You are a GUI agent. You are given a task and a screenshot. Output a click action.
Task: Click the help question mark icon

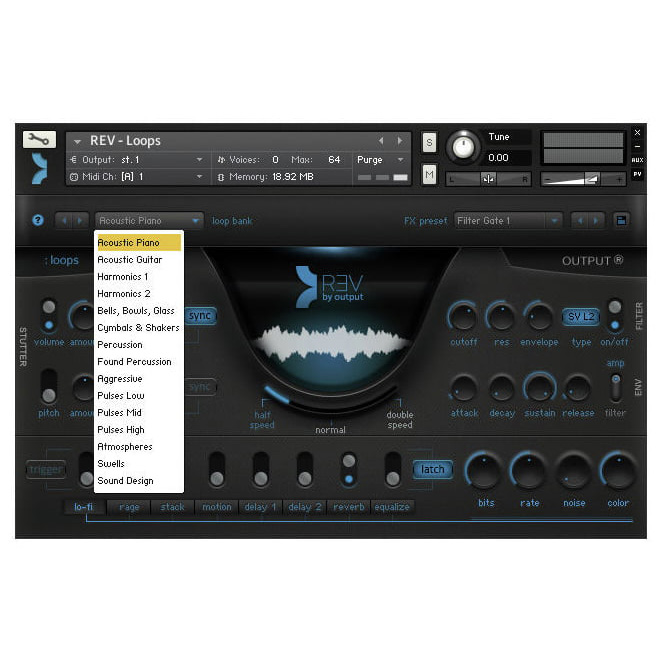(x=38, y=220)
